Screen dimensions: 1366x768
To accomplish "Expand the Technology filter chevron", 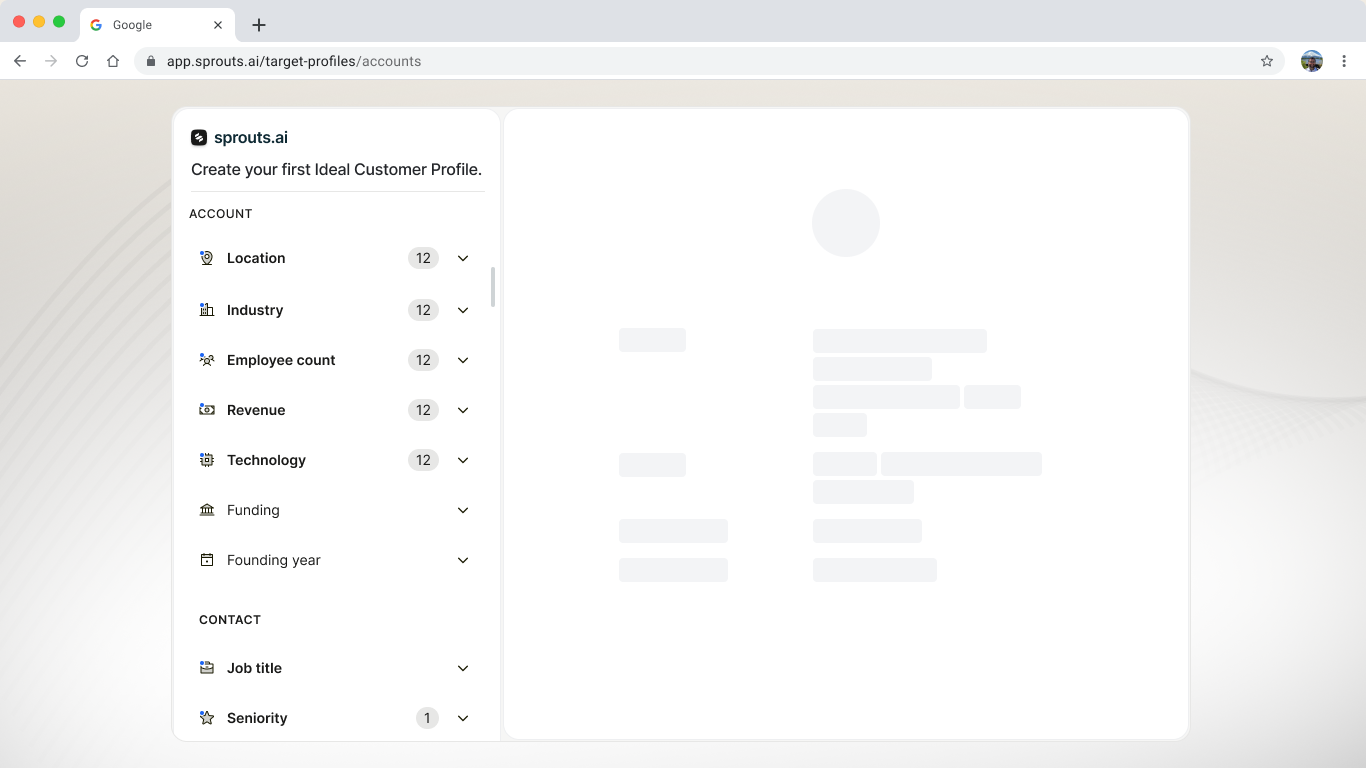I will click(x=463, y=460).
